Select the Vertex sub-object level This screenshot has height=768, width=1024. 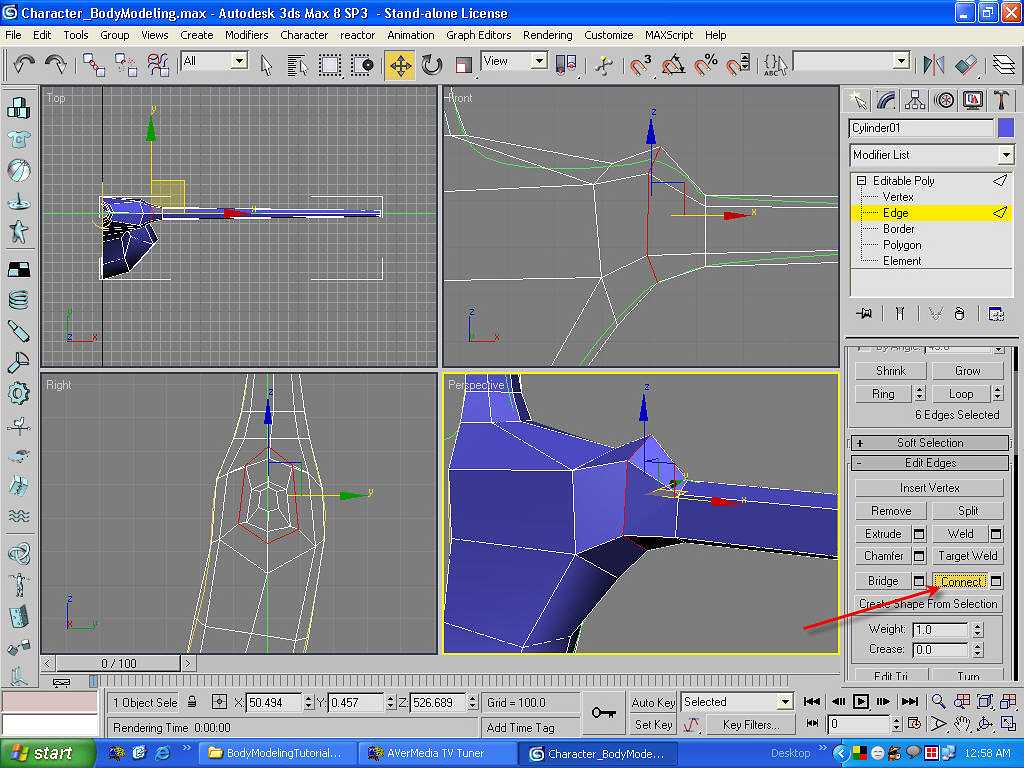pos(898,197)
